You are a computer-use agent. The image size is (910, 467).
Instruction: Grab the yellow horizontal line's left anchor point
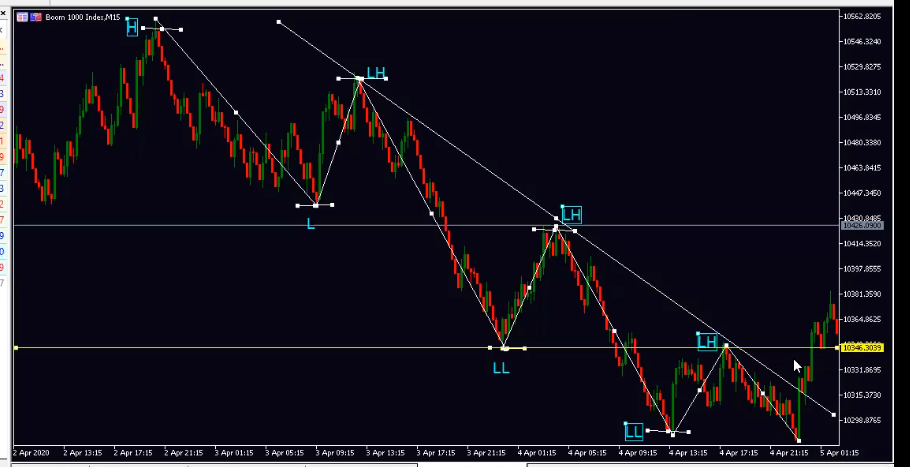tap(16, 348)
